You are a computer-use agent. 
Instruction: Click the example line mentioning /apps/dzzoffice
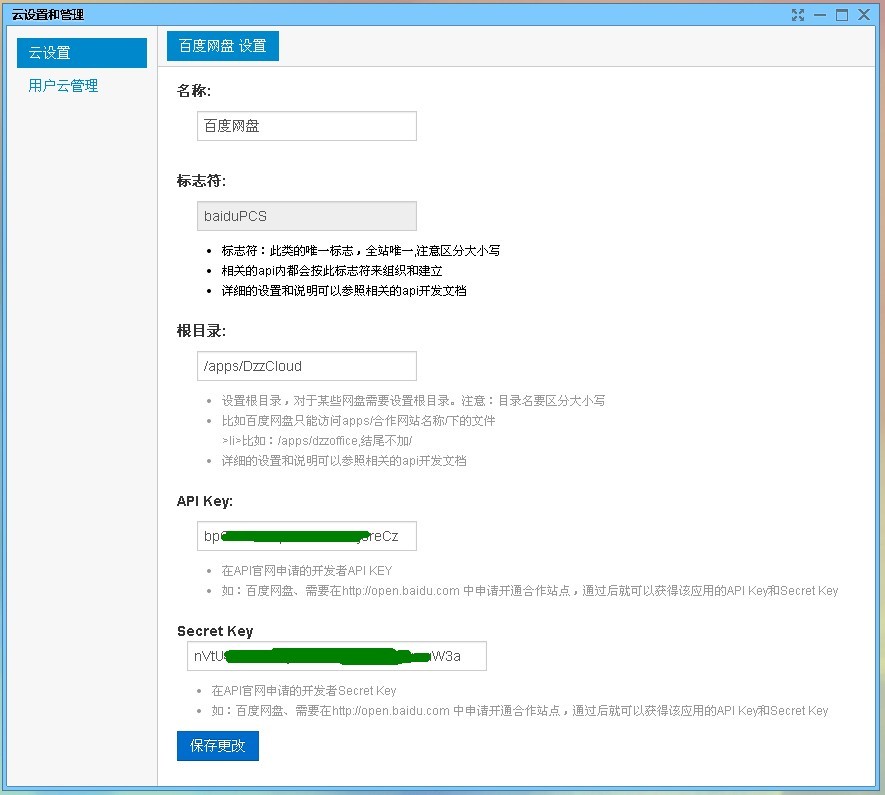click(317, 441)
